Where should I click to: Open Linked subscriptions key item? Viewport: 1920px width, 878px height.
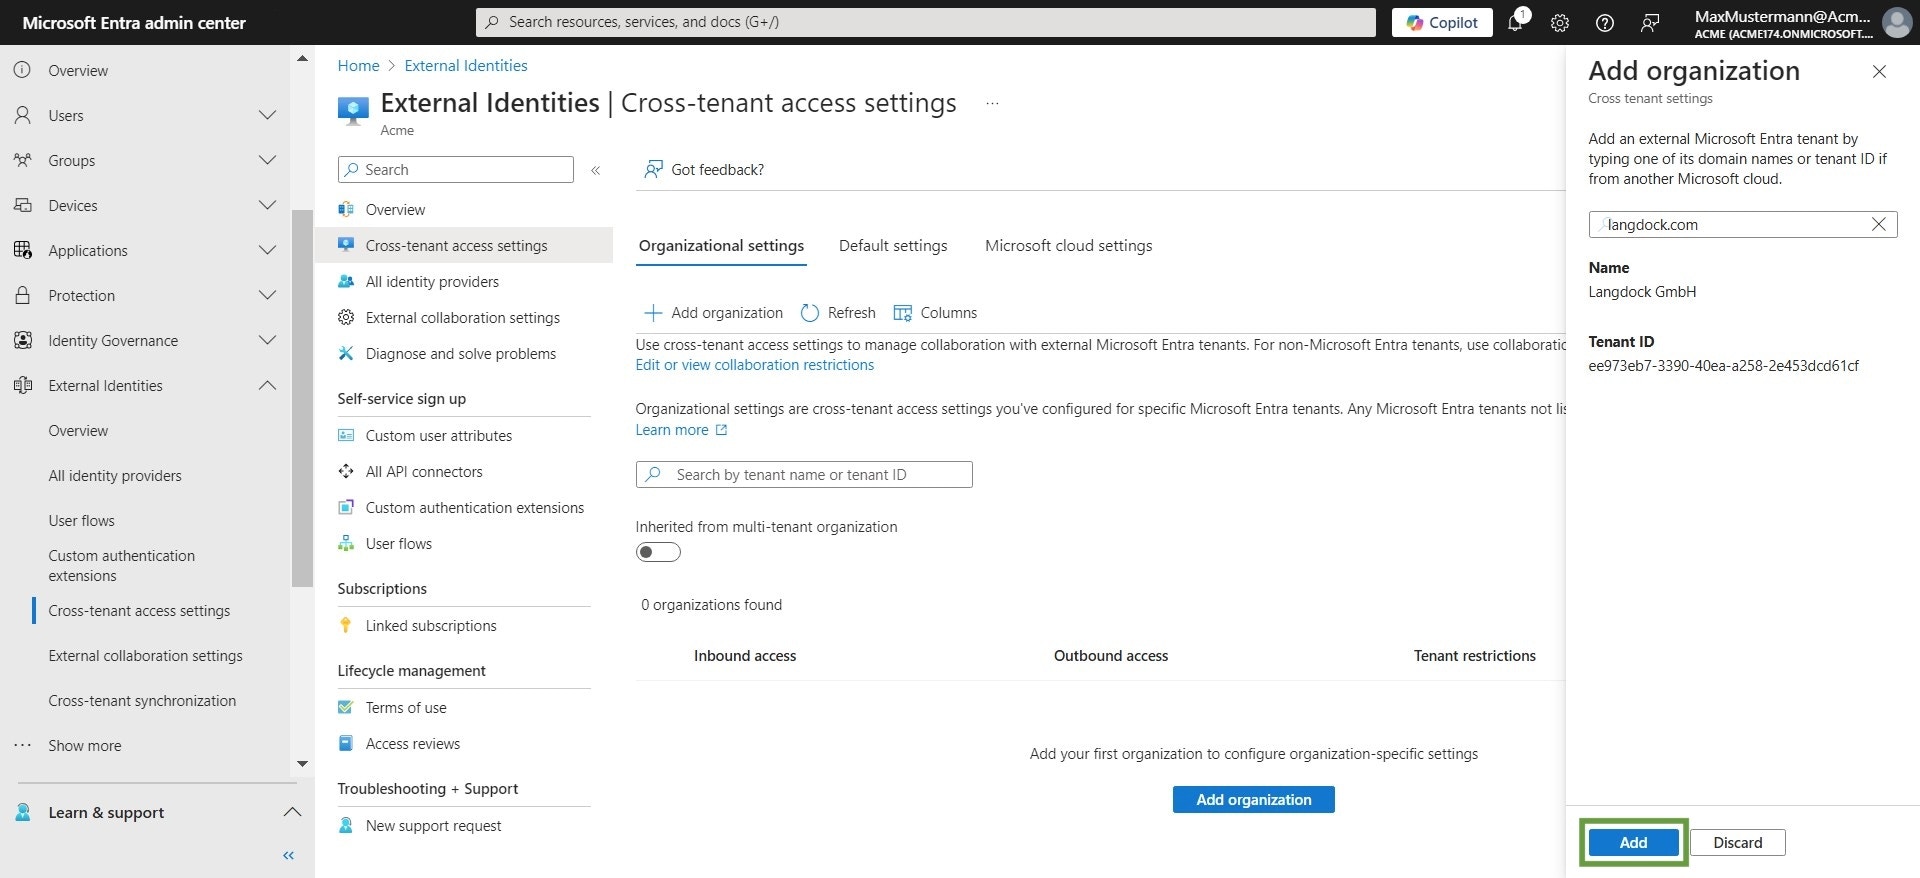coord(430,625)
